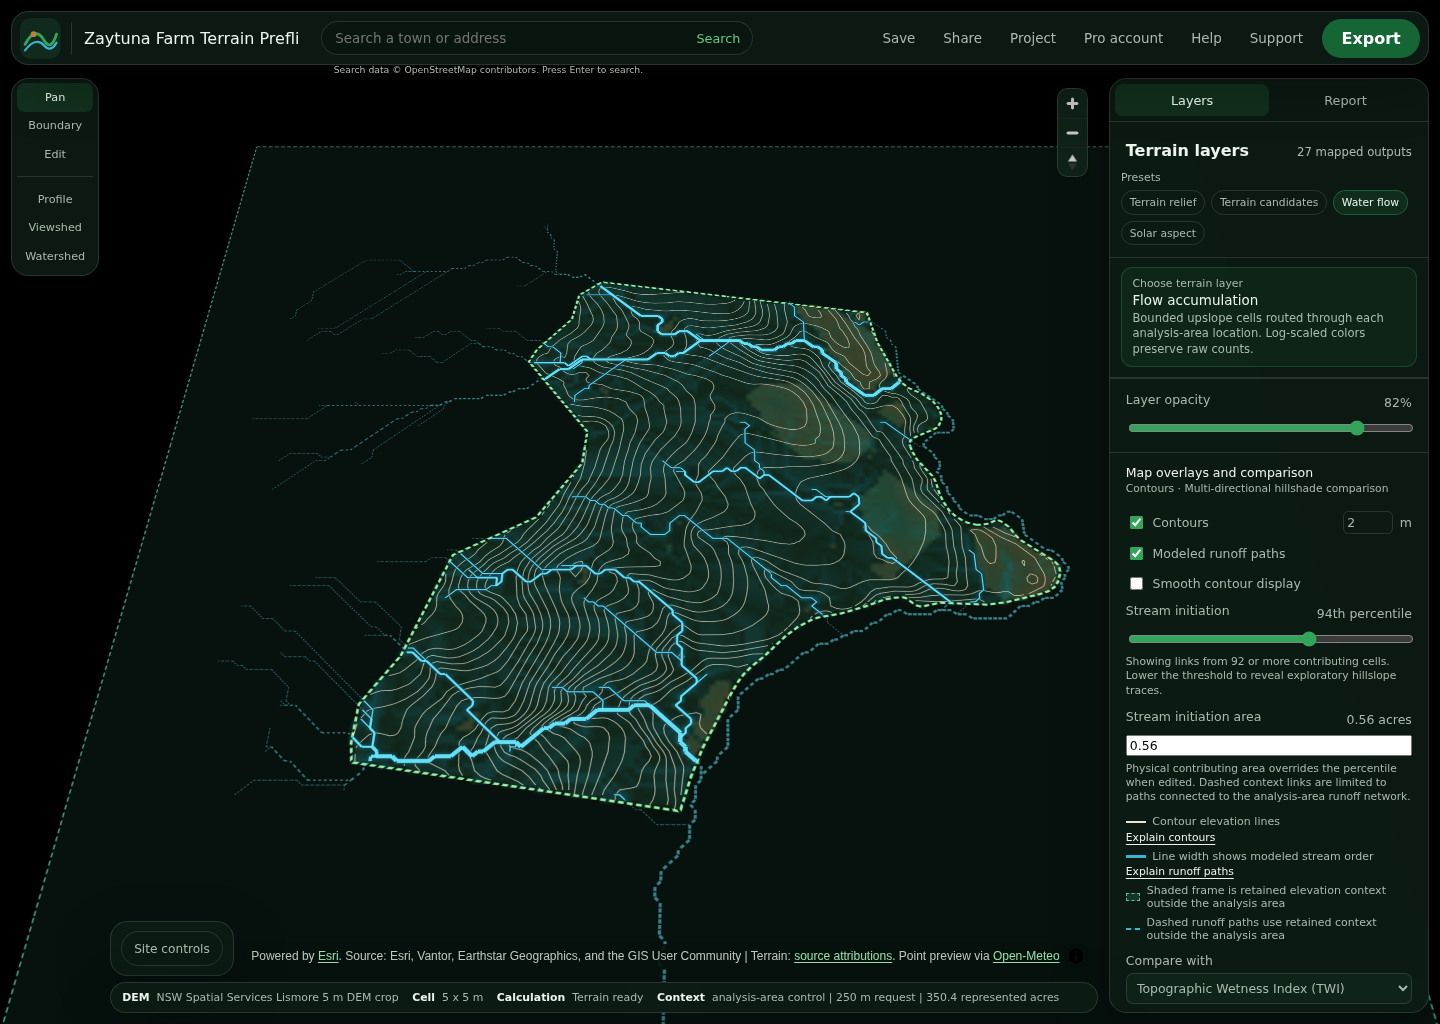Viewport: 1440px width, 1024px height.
Task: Choose the Solar aspect preset
Action: (x=1163, y=234)
